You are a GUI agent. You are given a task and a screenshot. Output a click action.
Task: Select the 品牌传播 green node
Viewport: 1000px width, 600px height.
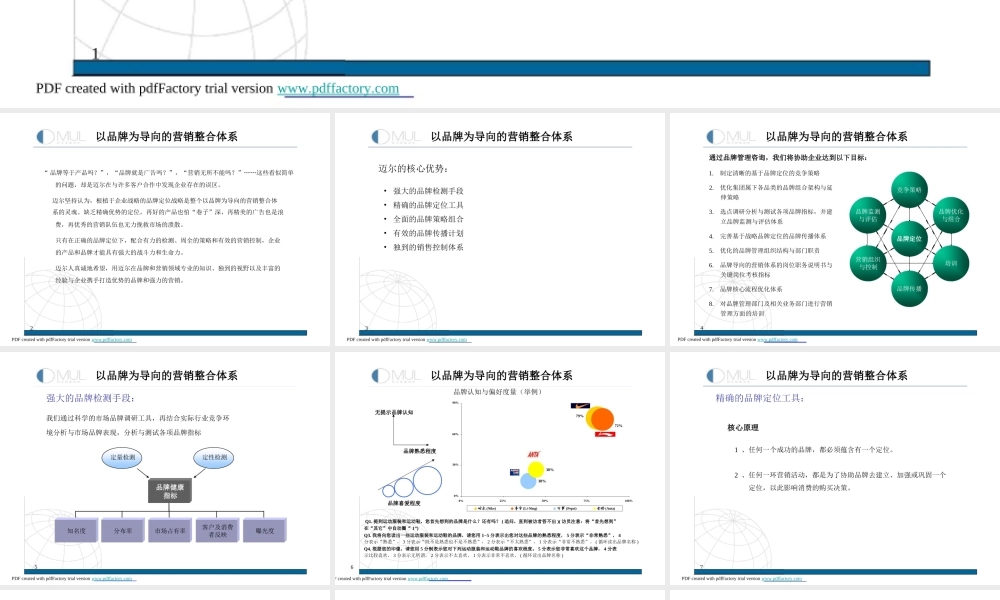[x=909, y=288]
